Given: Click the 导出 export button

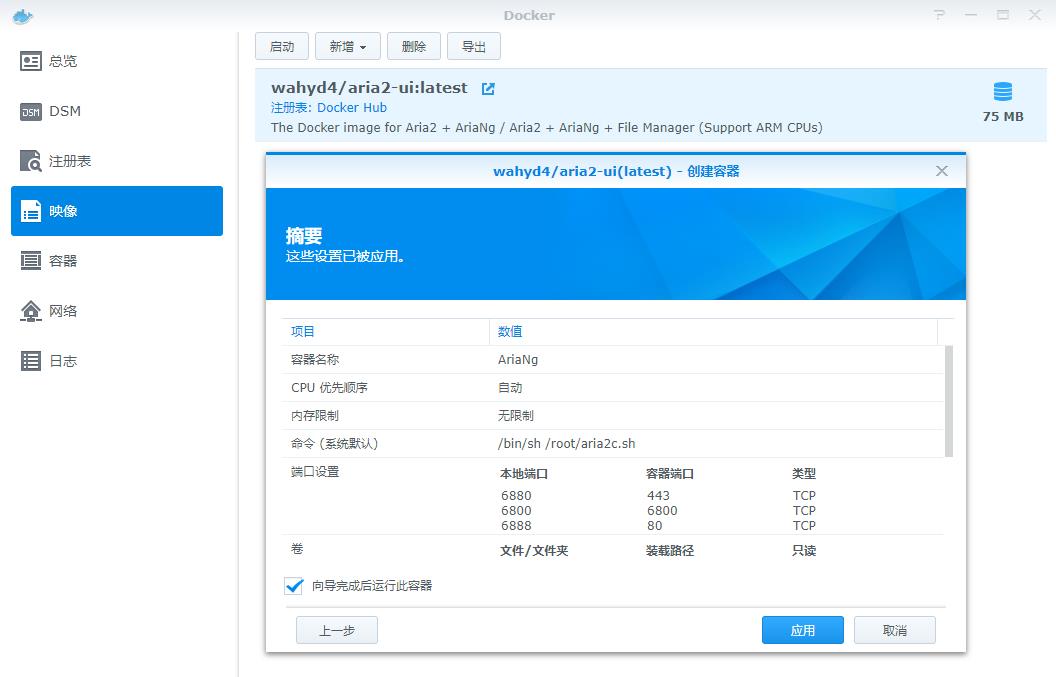Looking at the screenshot, I should coord(473,46).
